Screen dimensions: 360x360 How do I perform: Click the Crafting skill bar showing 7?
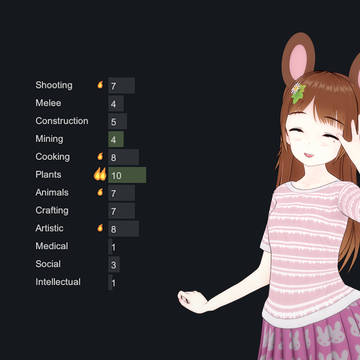(x=121, y=211)
